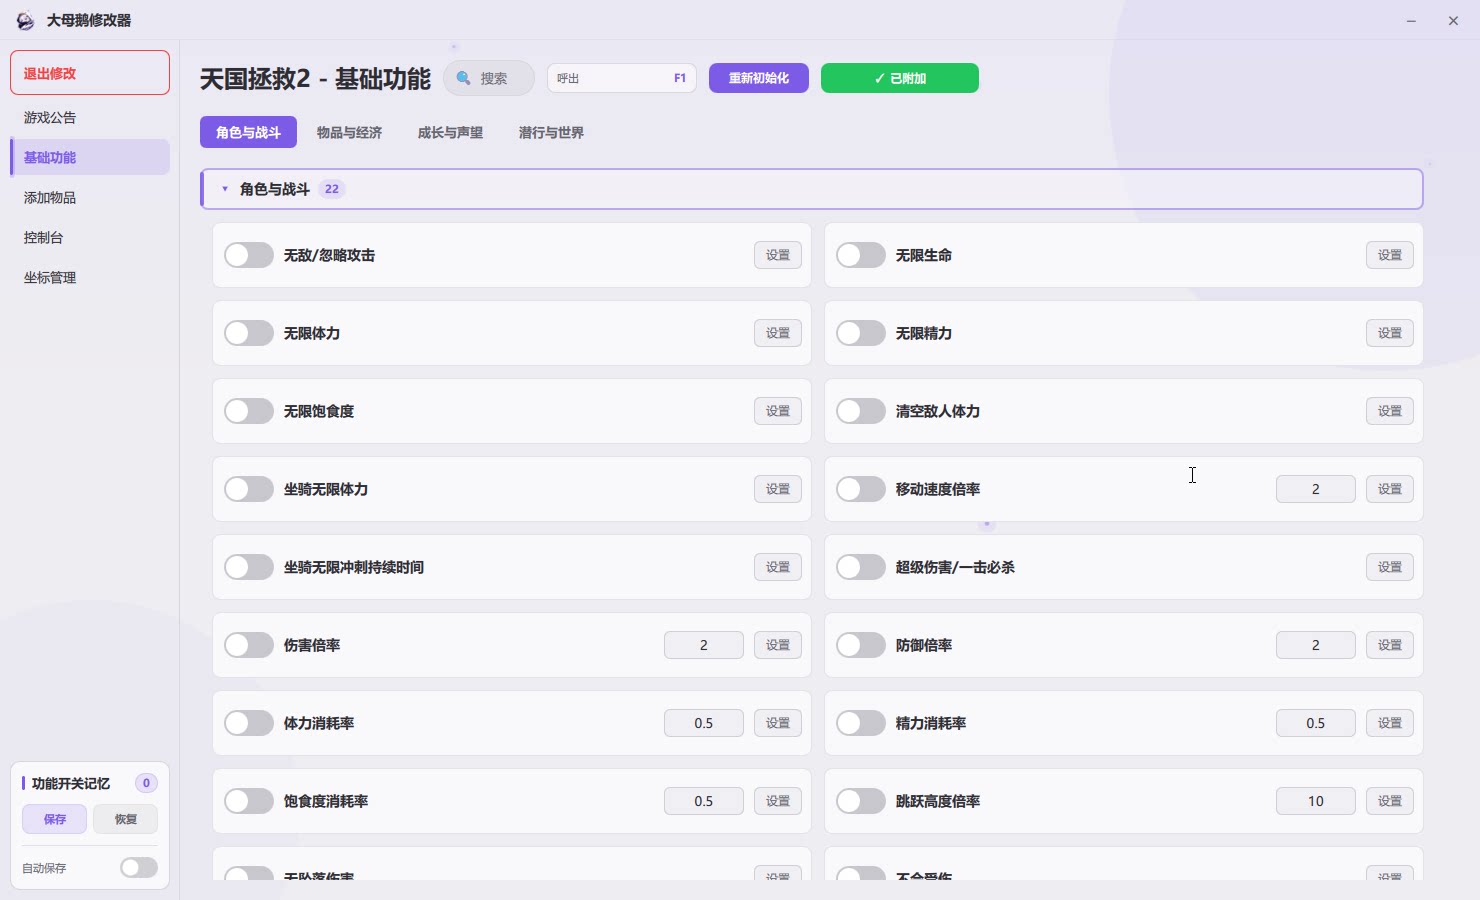Edit 精力消耗率 value field
This screenshot has height=900, width=1480.
click(x=1316, y=723)
